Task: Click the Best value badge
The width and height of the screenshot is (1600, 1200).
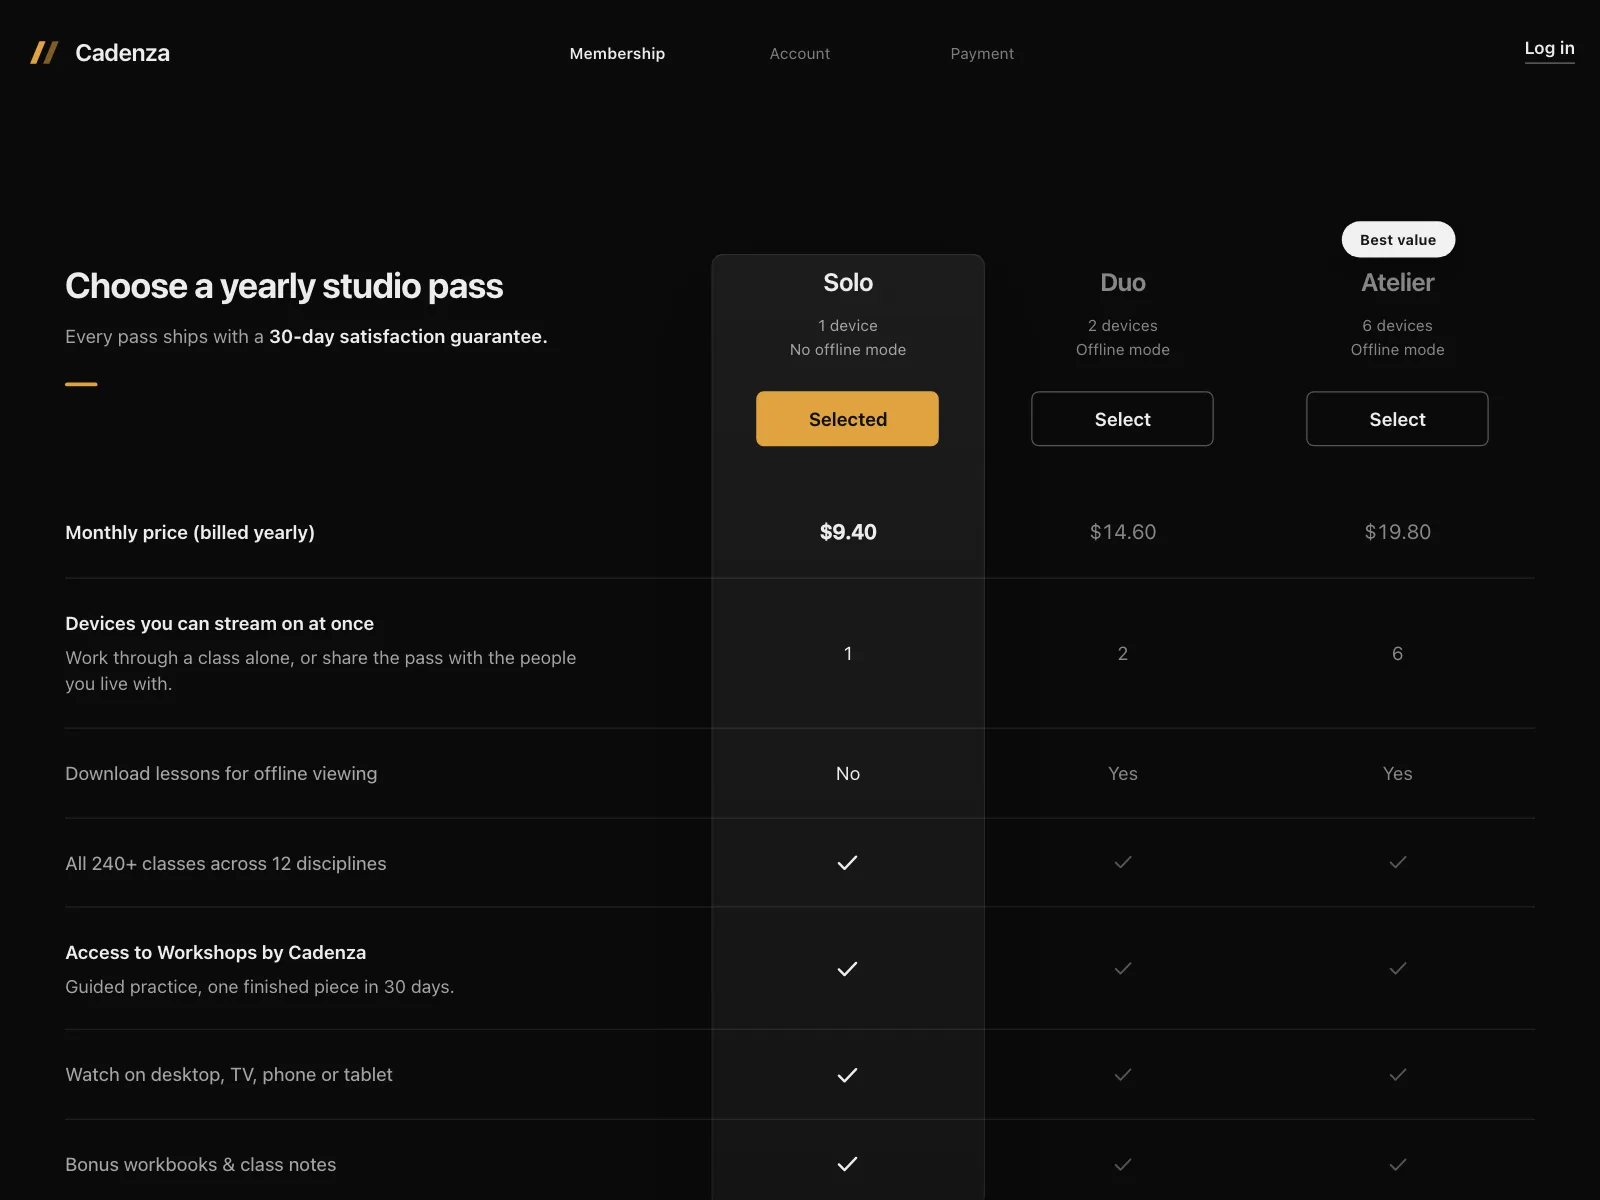Action: pyautogui.click(x=1398, y=239)
